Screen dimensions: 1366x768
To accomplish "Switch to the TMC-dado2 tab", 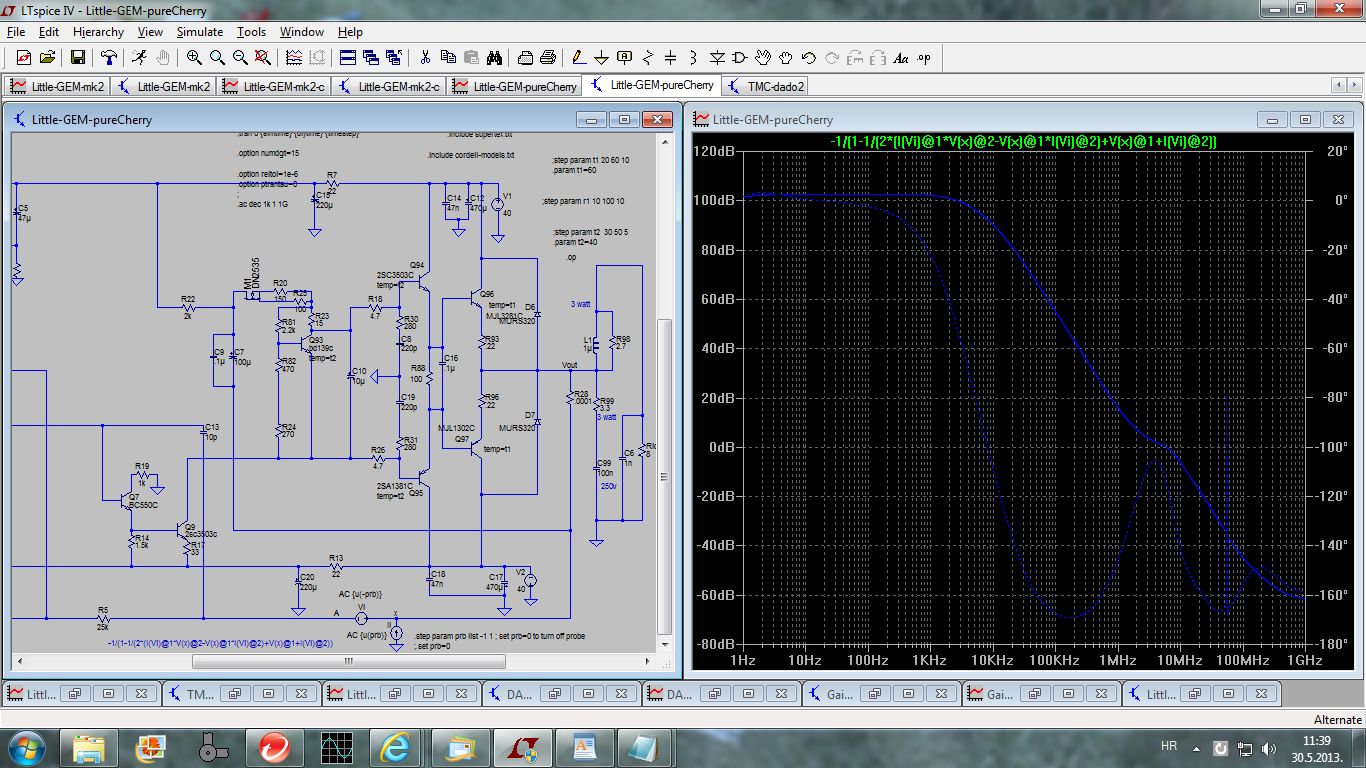I will click(x=764, y=86).
